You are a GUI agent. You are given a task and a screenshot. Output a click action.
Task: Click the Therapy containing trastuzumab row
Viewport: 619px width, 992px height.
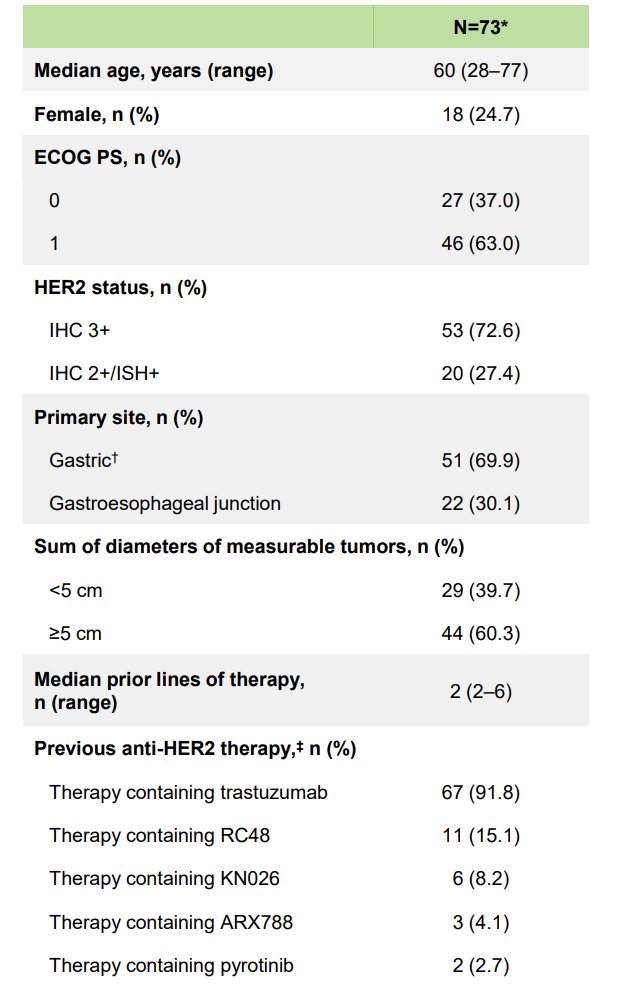(x=188, y=793)
